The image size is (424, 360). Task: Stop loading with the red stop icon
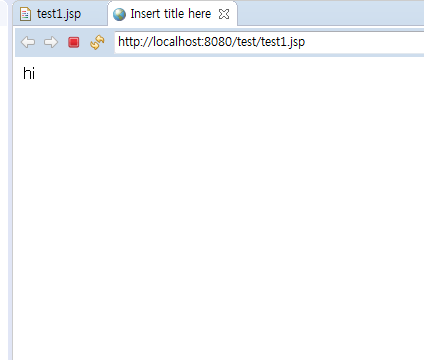pos(74,42)
